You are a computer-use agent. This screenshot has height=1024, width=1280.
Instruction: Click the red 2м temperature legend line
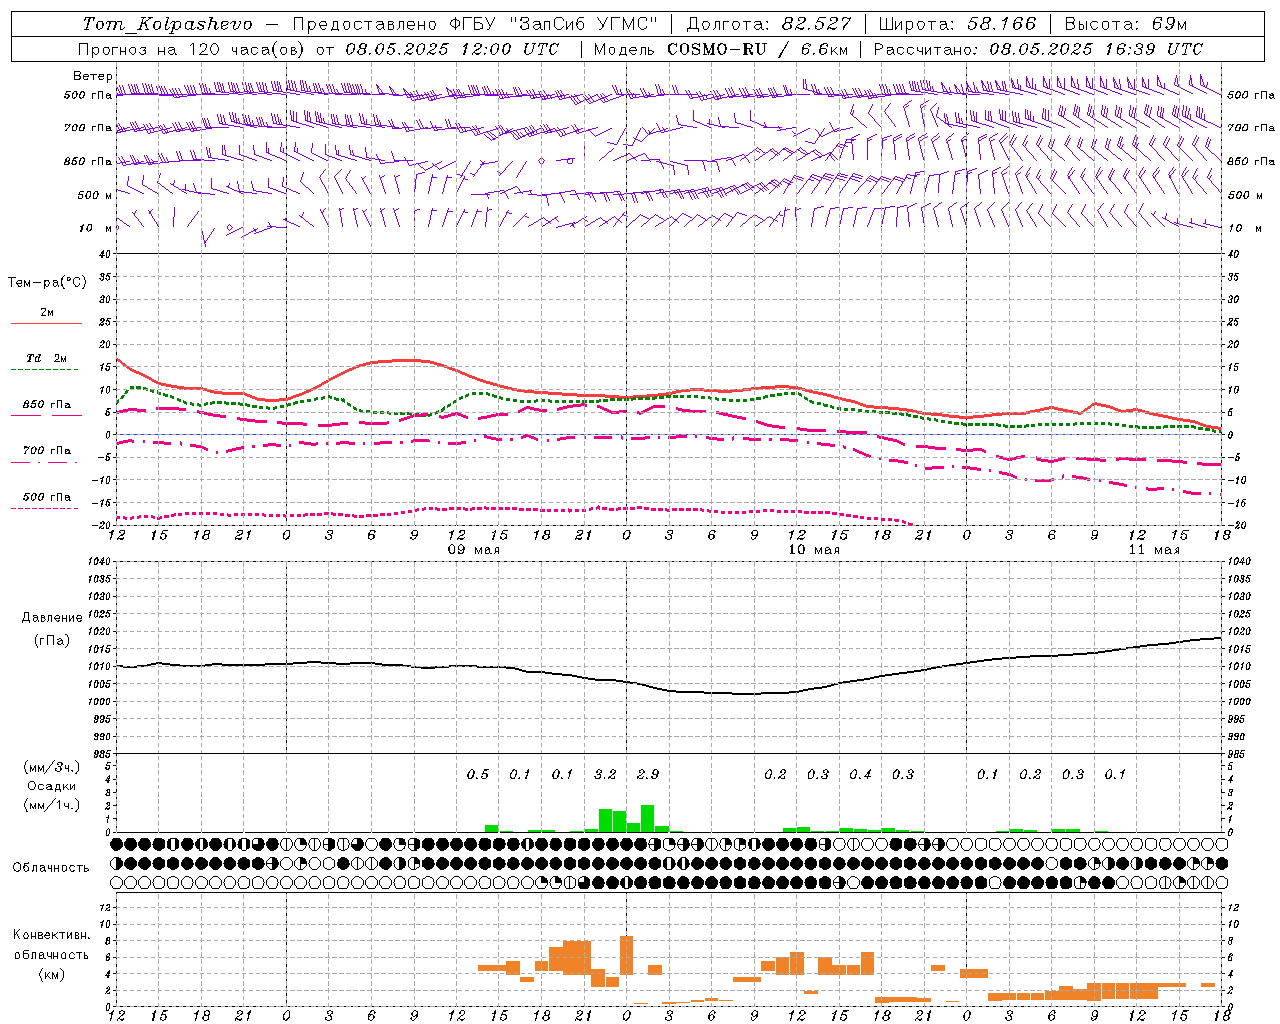point(46,323)
